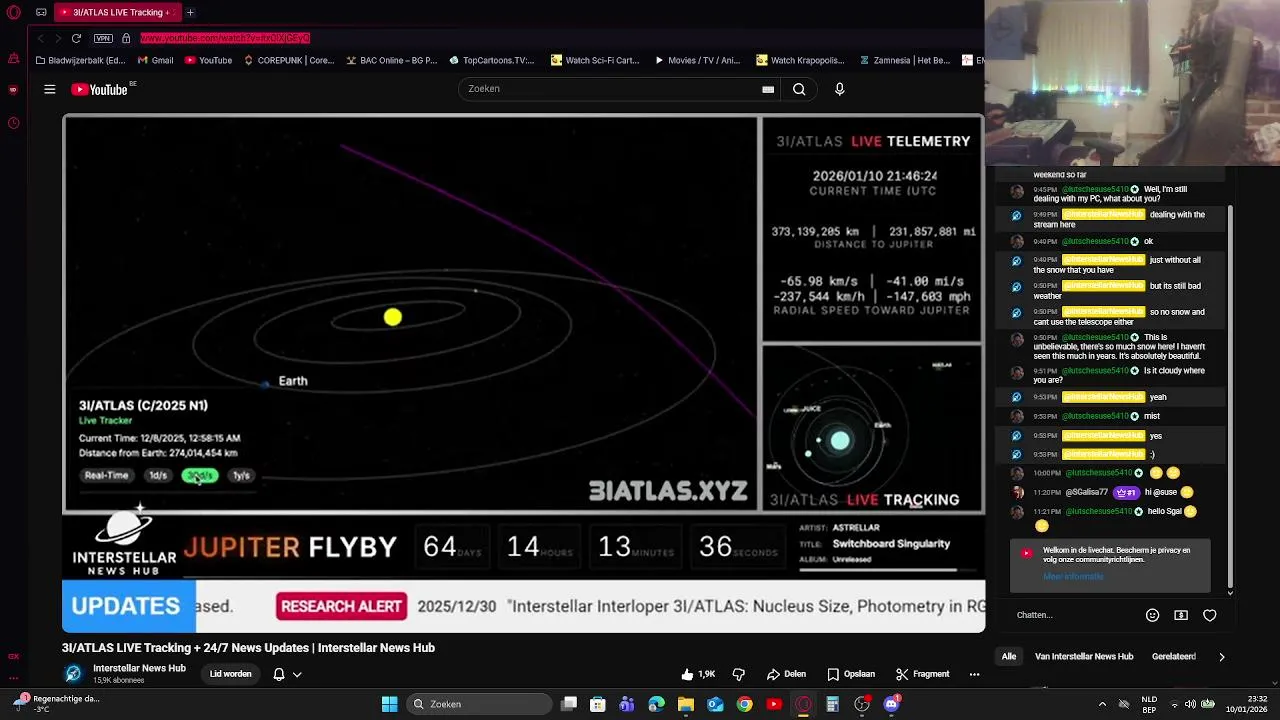1280x720 pixels.
Task: Open Microsoft Edge from the taskbar
Action: [x=656, y=704]
